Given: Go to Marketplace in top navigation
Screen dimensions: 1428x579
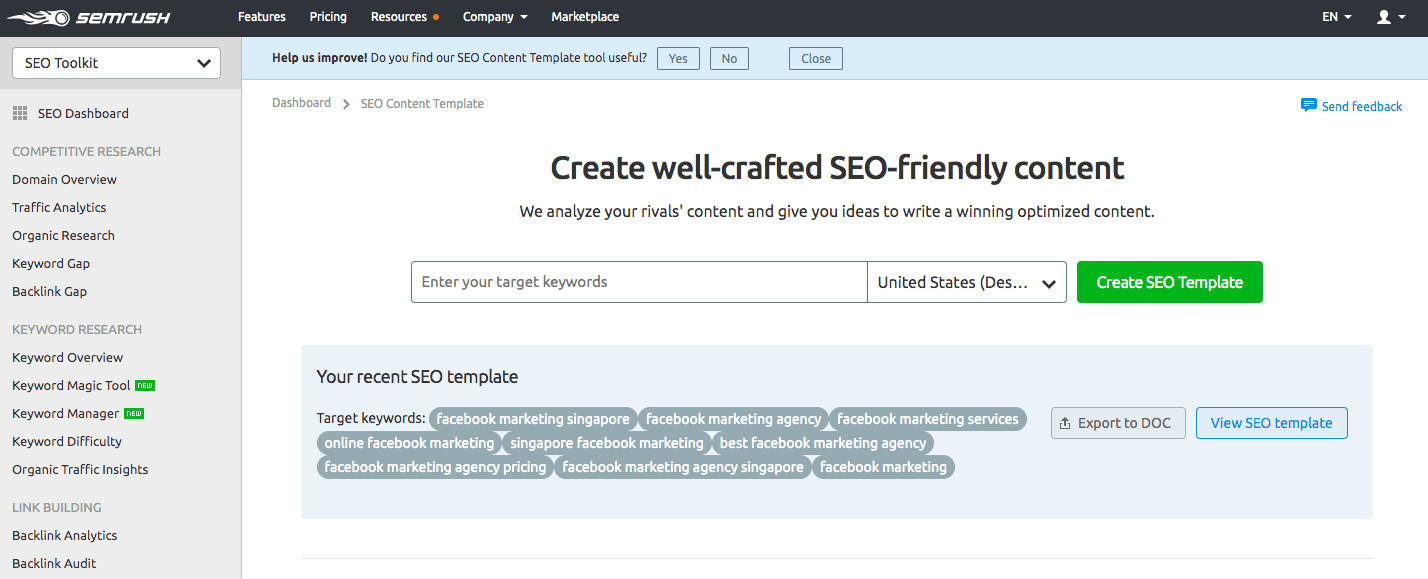Looking at the screenshot, I should (585, 17).
